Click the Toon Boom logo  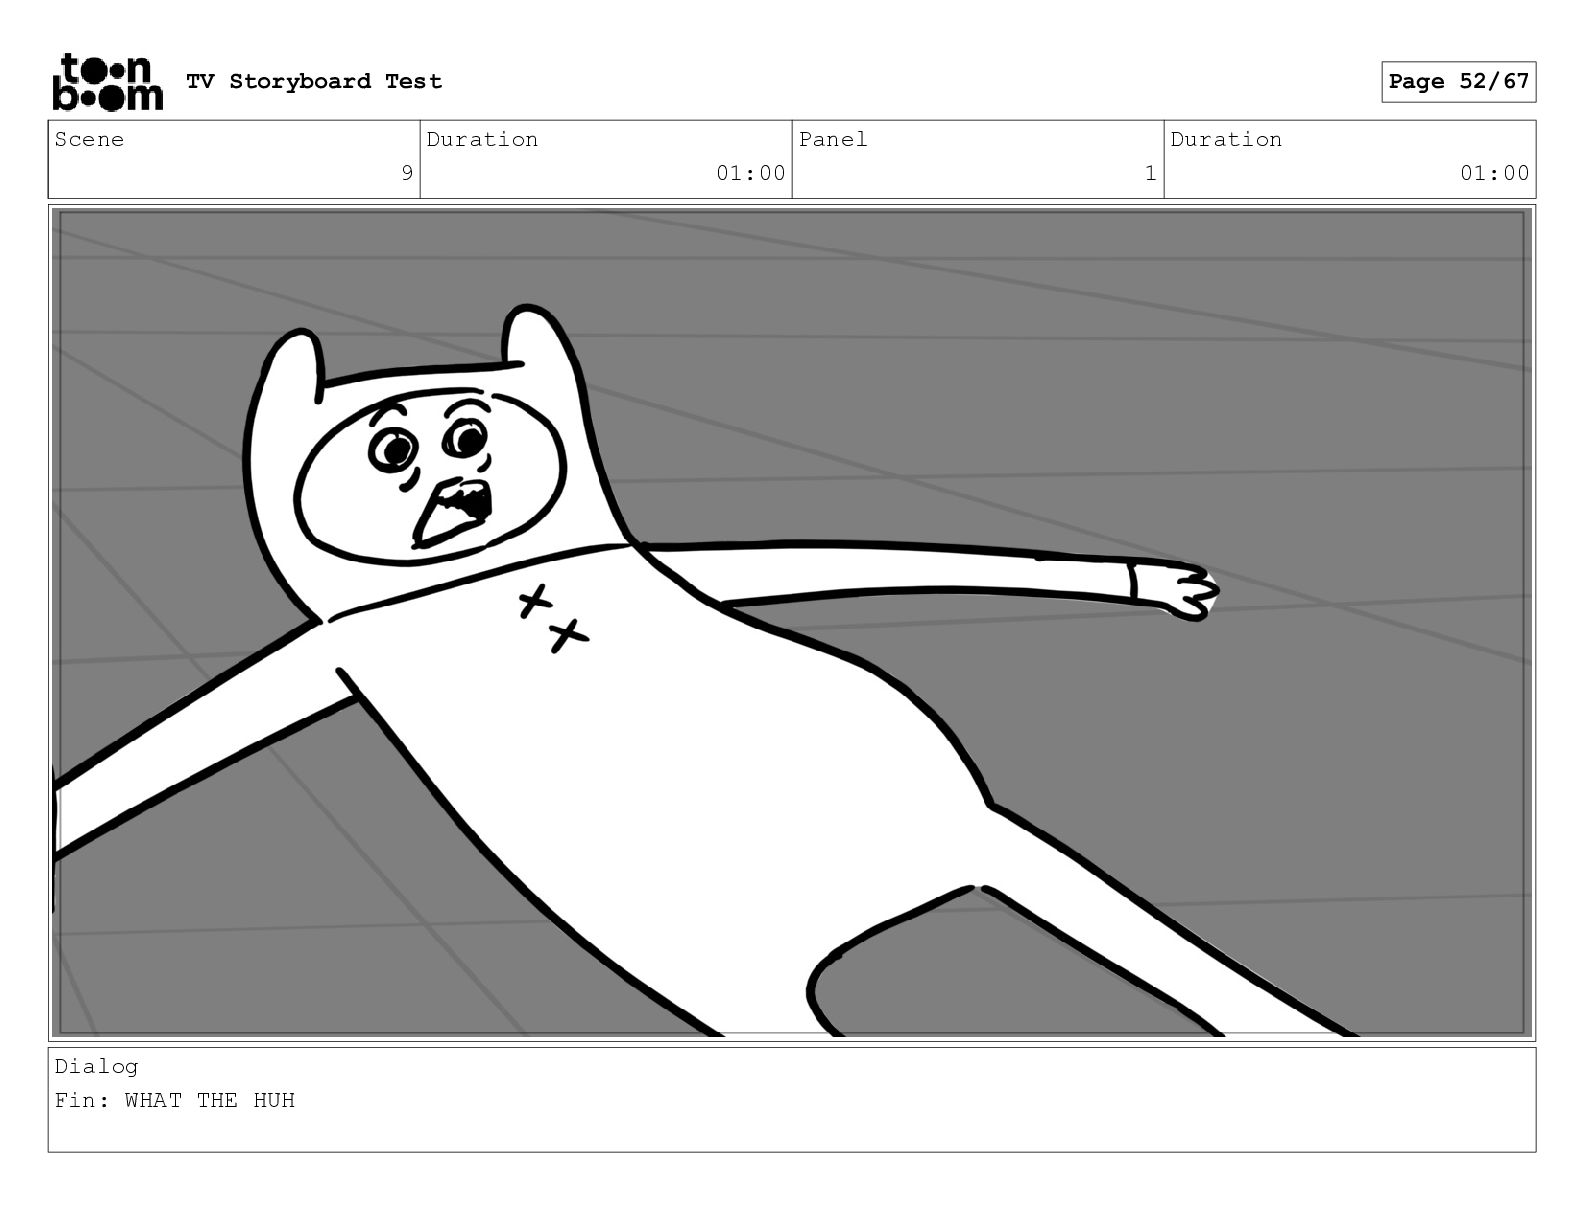pos(107,82)
